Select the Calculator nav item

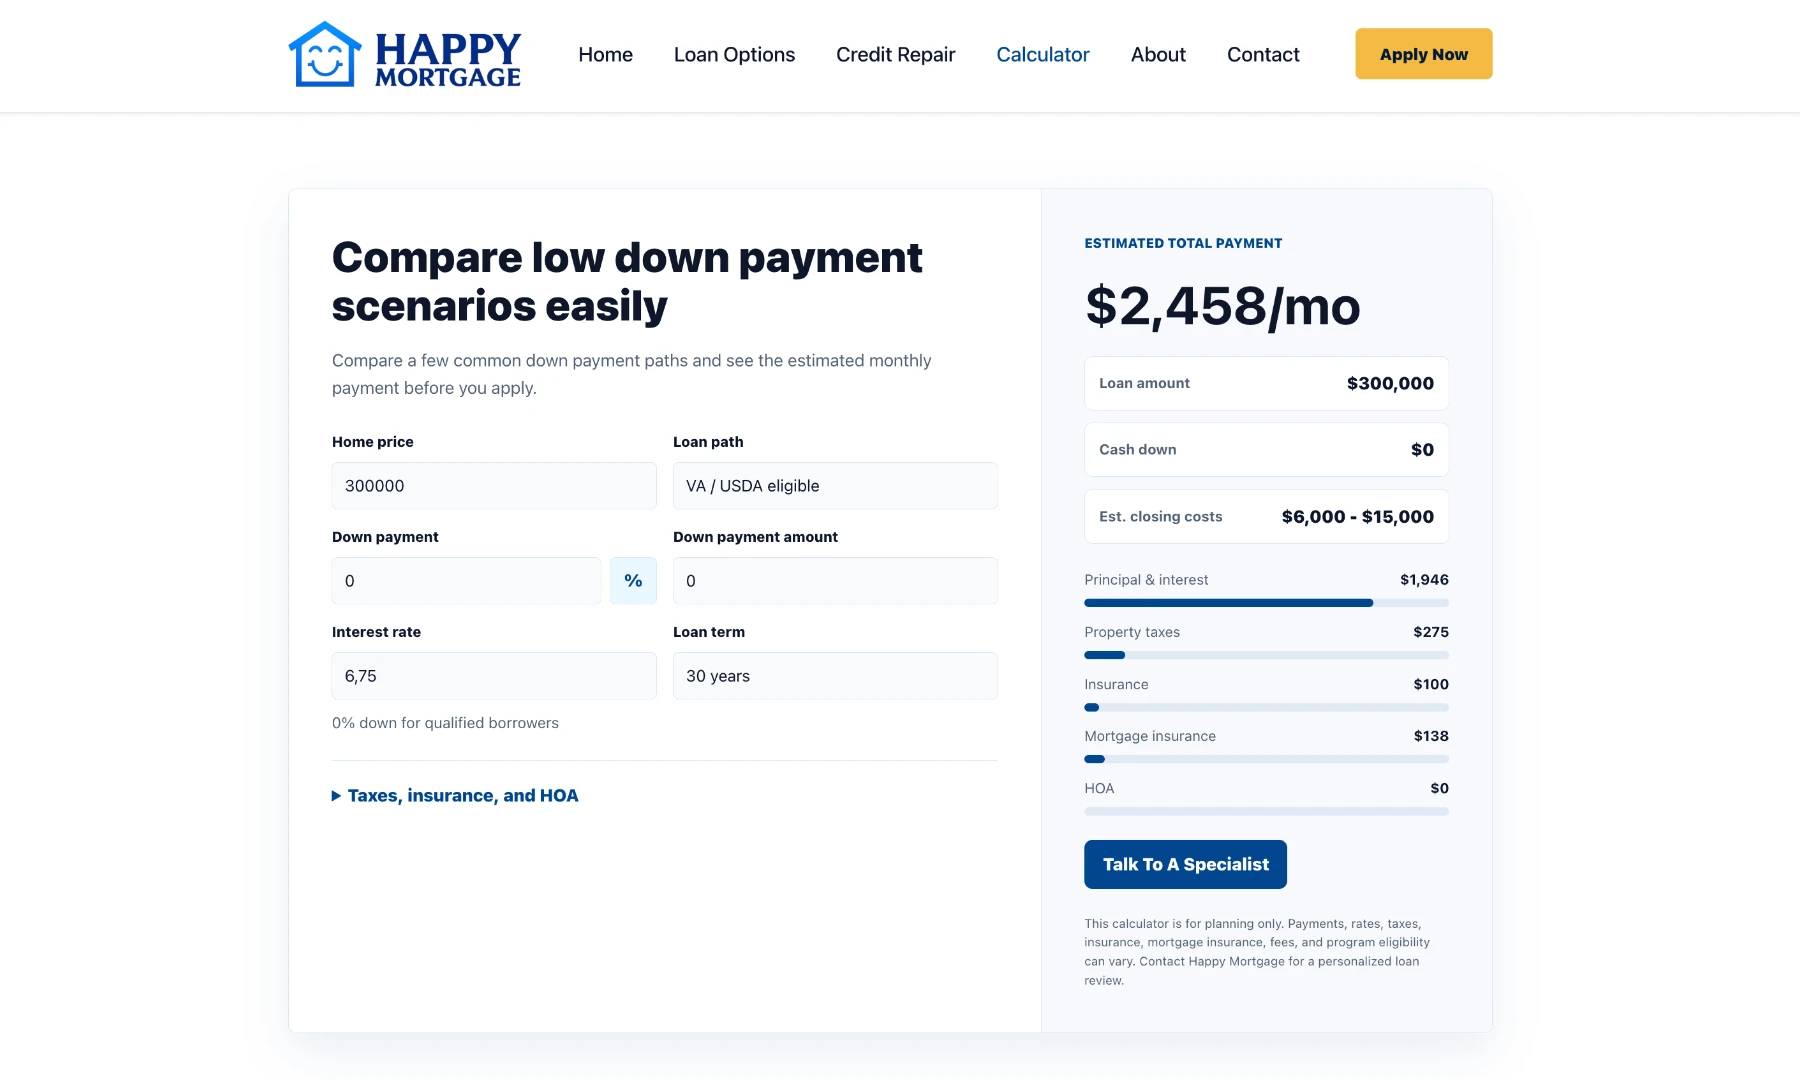click(x=1043, y=55)
